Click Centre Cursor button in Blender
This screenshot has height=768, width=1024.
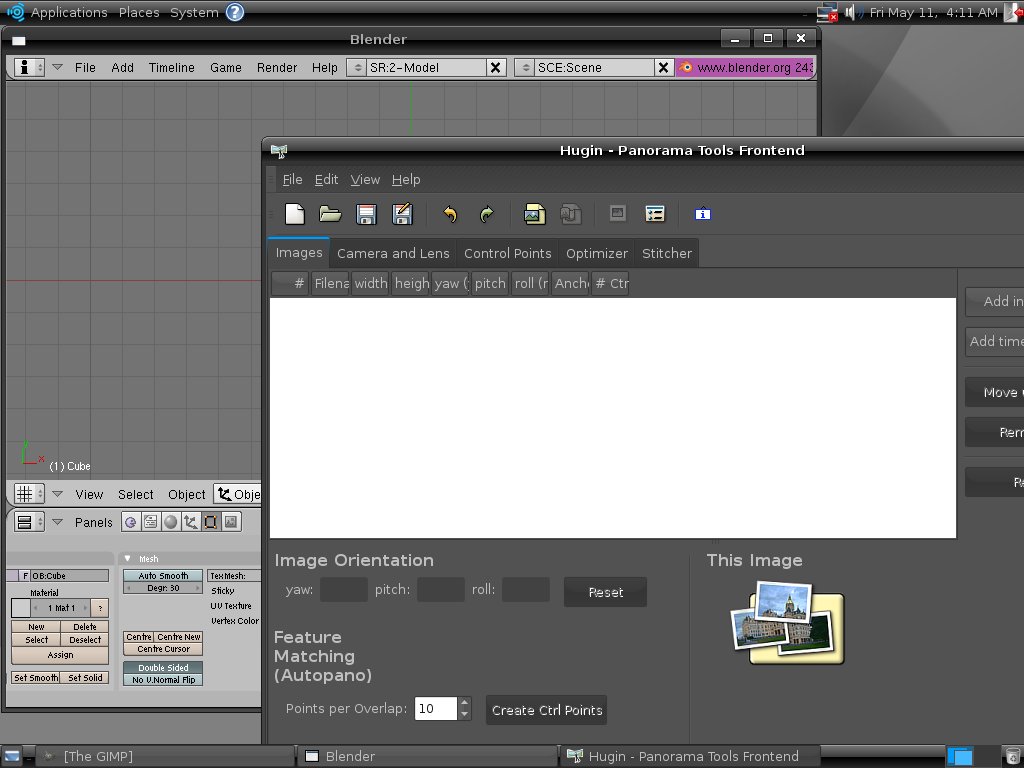point(163,649)
